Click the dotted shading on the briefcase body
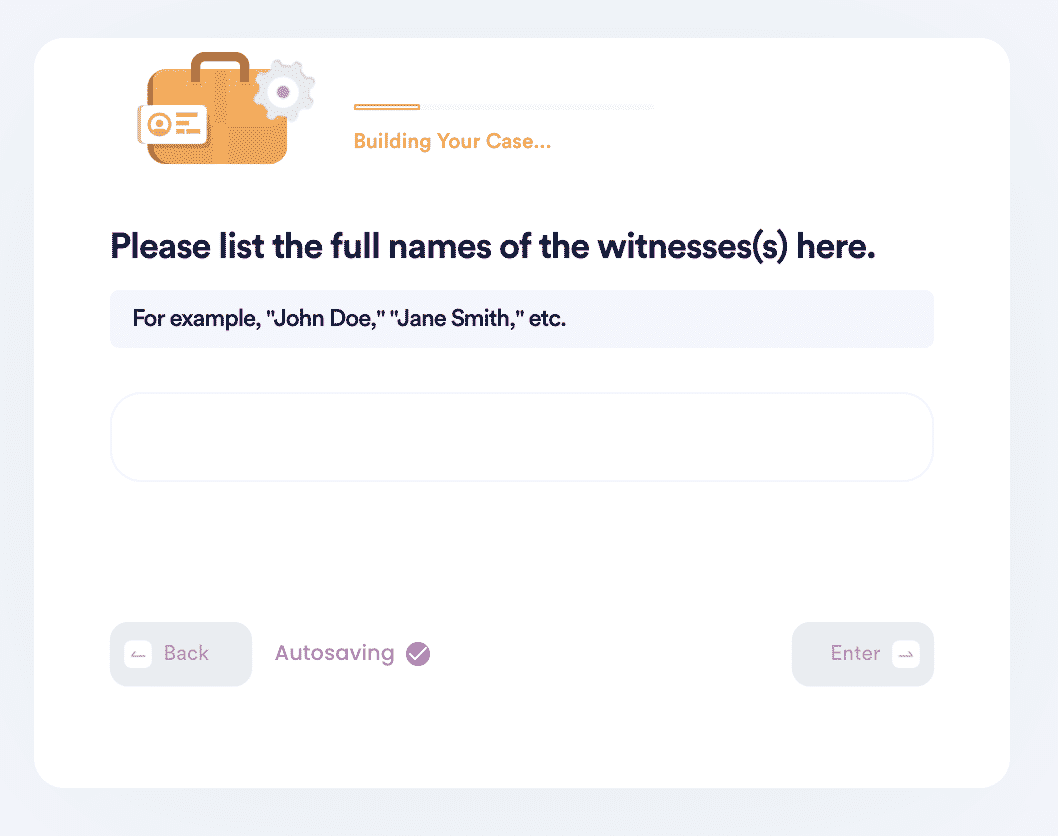 258,143
